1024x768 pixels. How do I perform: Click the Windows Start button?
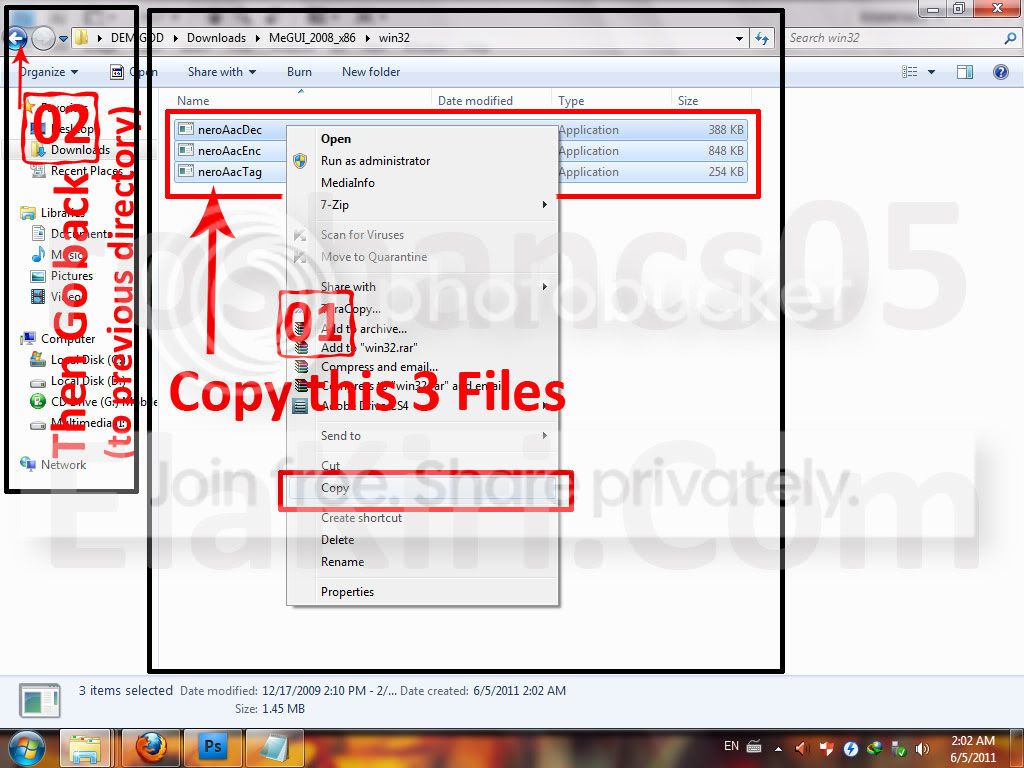pos(26,748)
